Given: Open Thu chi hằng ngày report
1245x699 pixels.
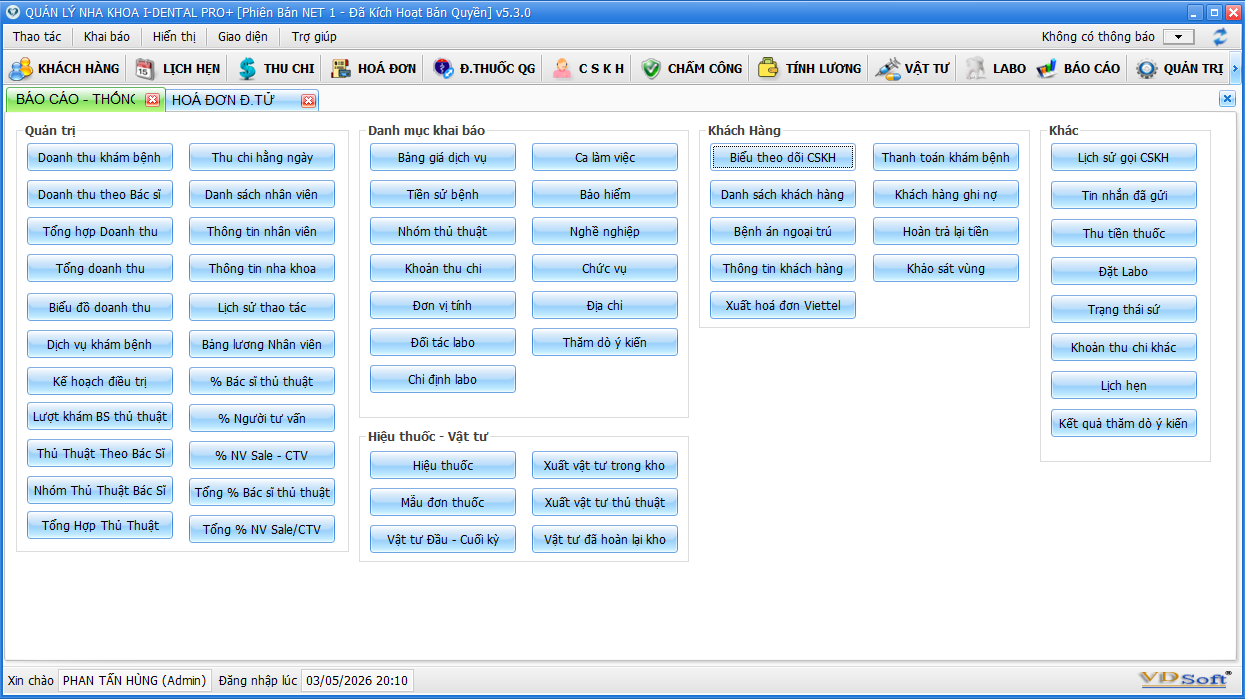Looking at the screenshot, I should click(x=262, y=157).
